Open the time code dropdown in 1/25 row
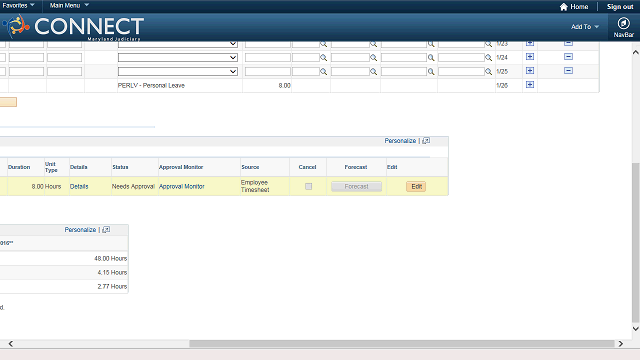Screen dimensions: 640x360 point(178,71)
